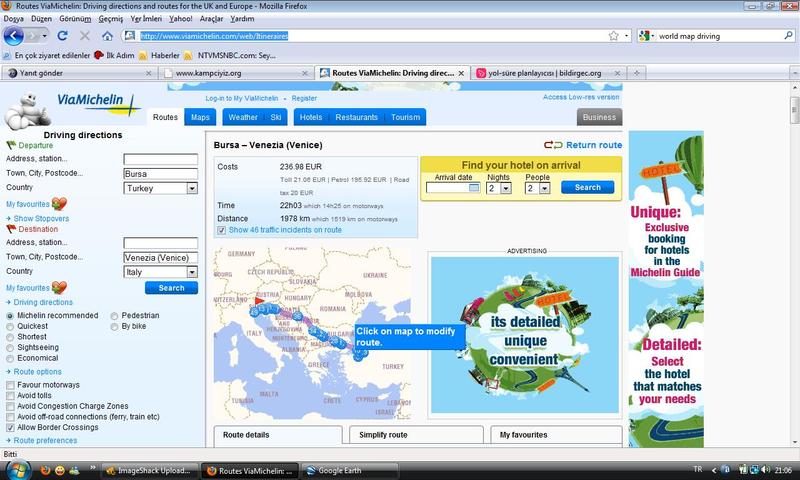Image resolution: width=800 pixels, height=480 pixels.
Task: Select the Quickest route radio option
Action: [x=11, y=325]
